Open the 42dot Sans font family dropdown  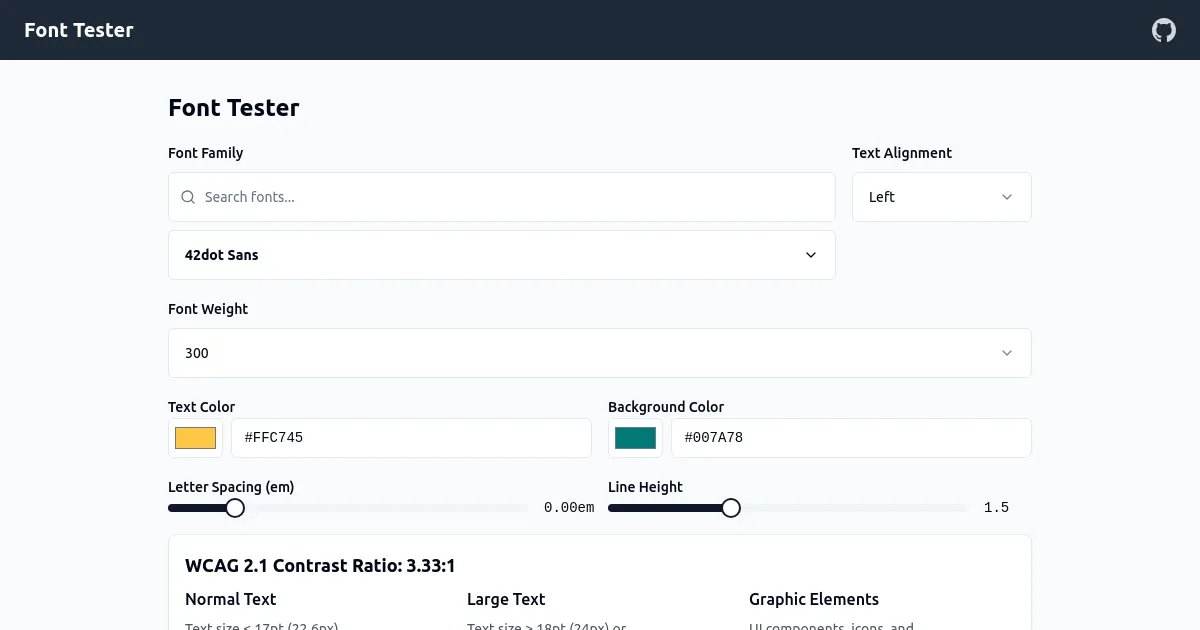[x=500, y=255]
